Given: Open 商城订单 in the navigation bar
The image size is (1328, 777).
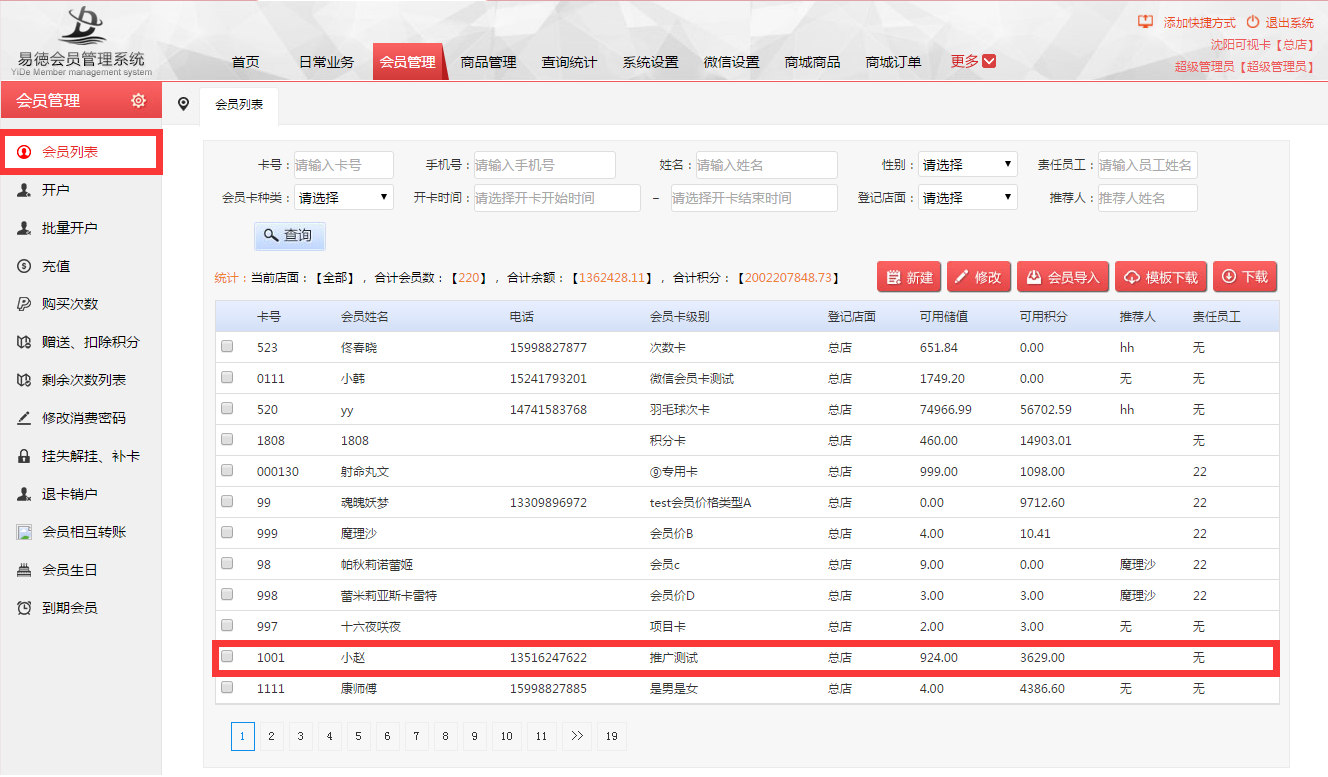Looking at the screenshot, I should (893, 62).
